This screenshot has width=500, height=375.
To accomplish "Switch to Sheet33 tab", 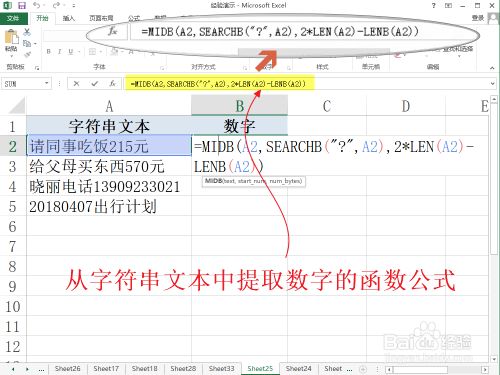I will (x=222, y=369).
